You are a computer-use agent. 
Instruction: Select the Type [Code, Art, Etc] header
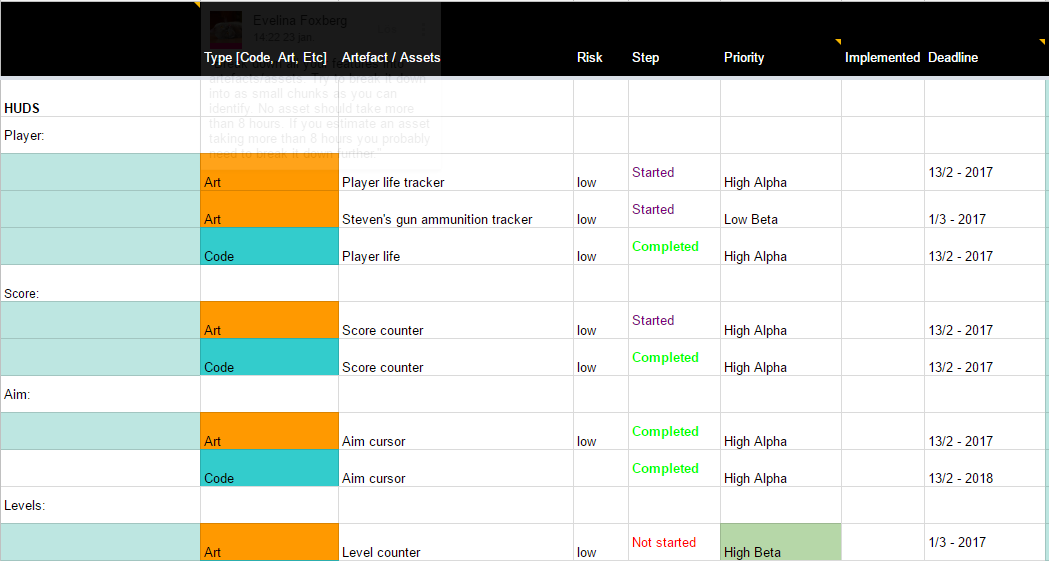pyautogui.click(x=265, y=58)
